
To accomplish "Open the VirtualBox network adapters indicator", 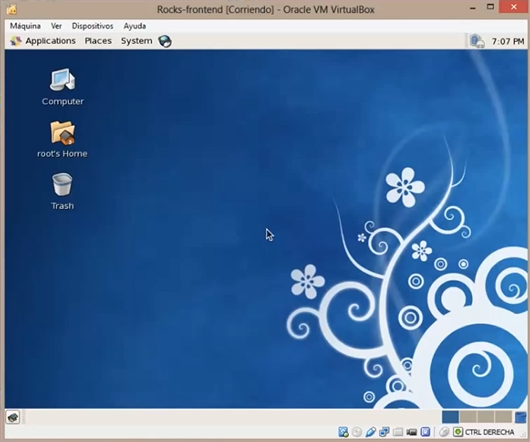I will pyautogui.click(x=384, y=432).
